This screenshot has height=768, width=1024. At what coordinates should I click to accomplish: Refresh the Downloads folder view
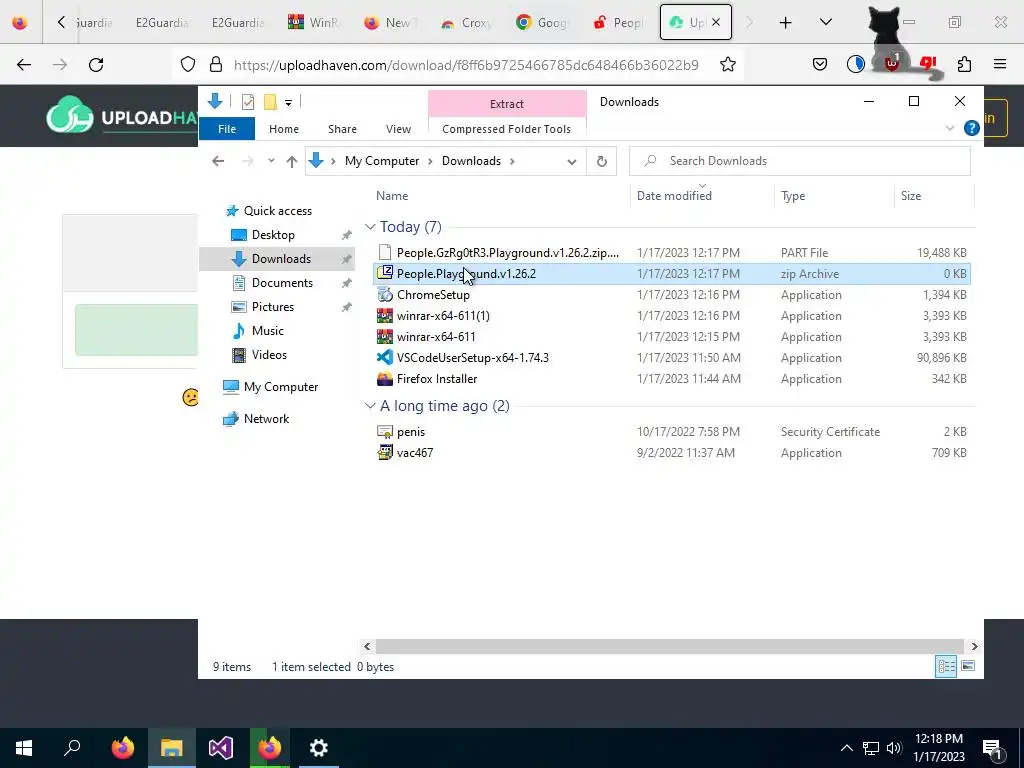tap(601, 161)
